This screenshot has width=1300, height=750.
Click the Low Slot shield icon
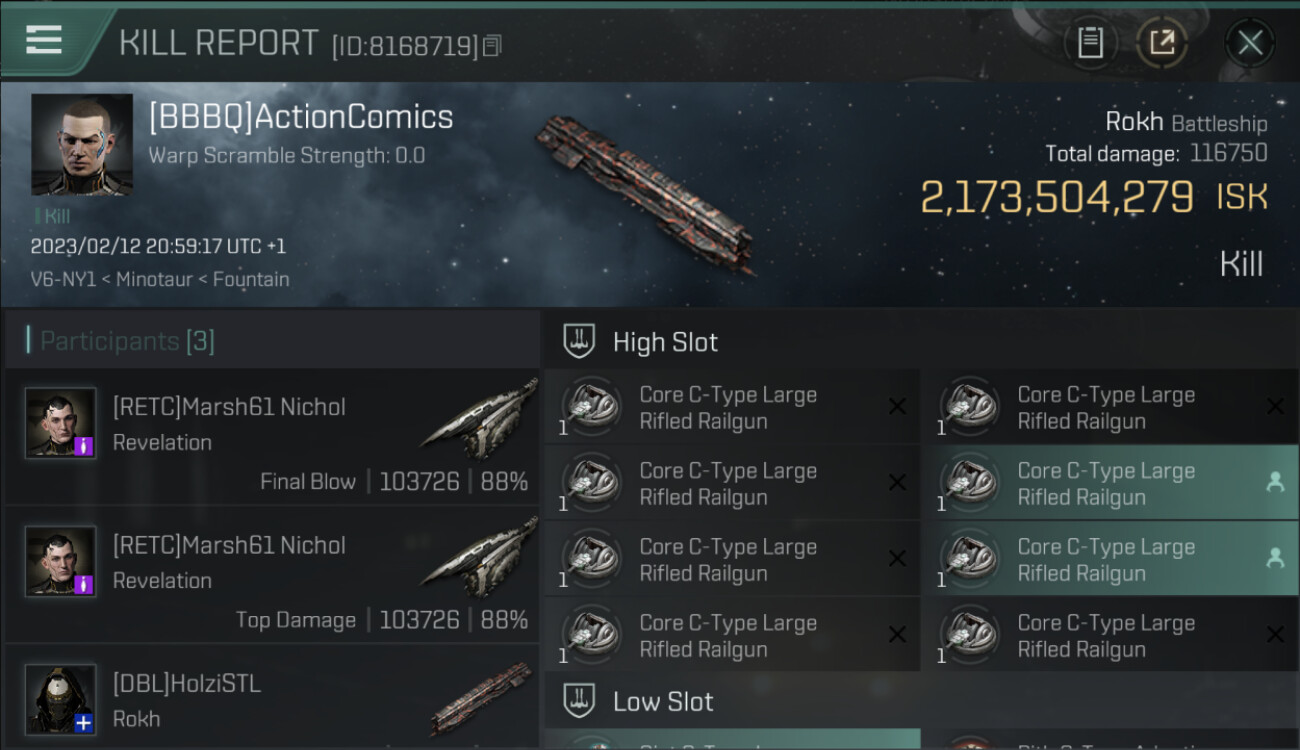[x=580, y=700]
